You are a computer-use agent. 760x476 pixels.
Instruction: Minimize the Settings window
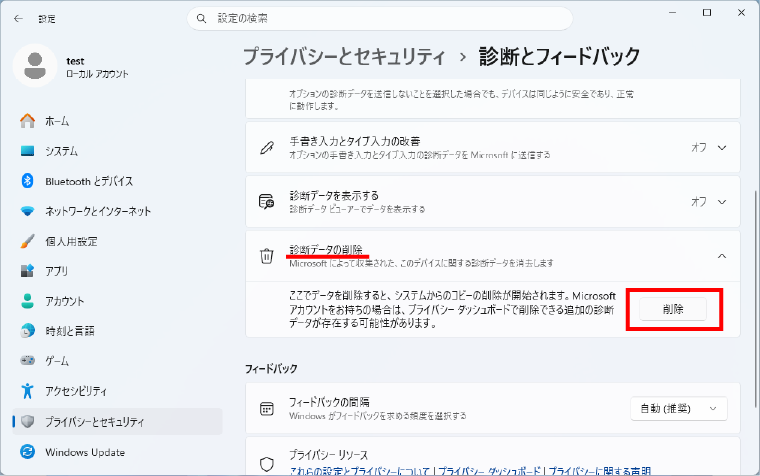coord(672,13)
